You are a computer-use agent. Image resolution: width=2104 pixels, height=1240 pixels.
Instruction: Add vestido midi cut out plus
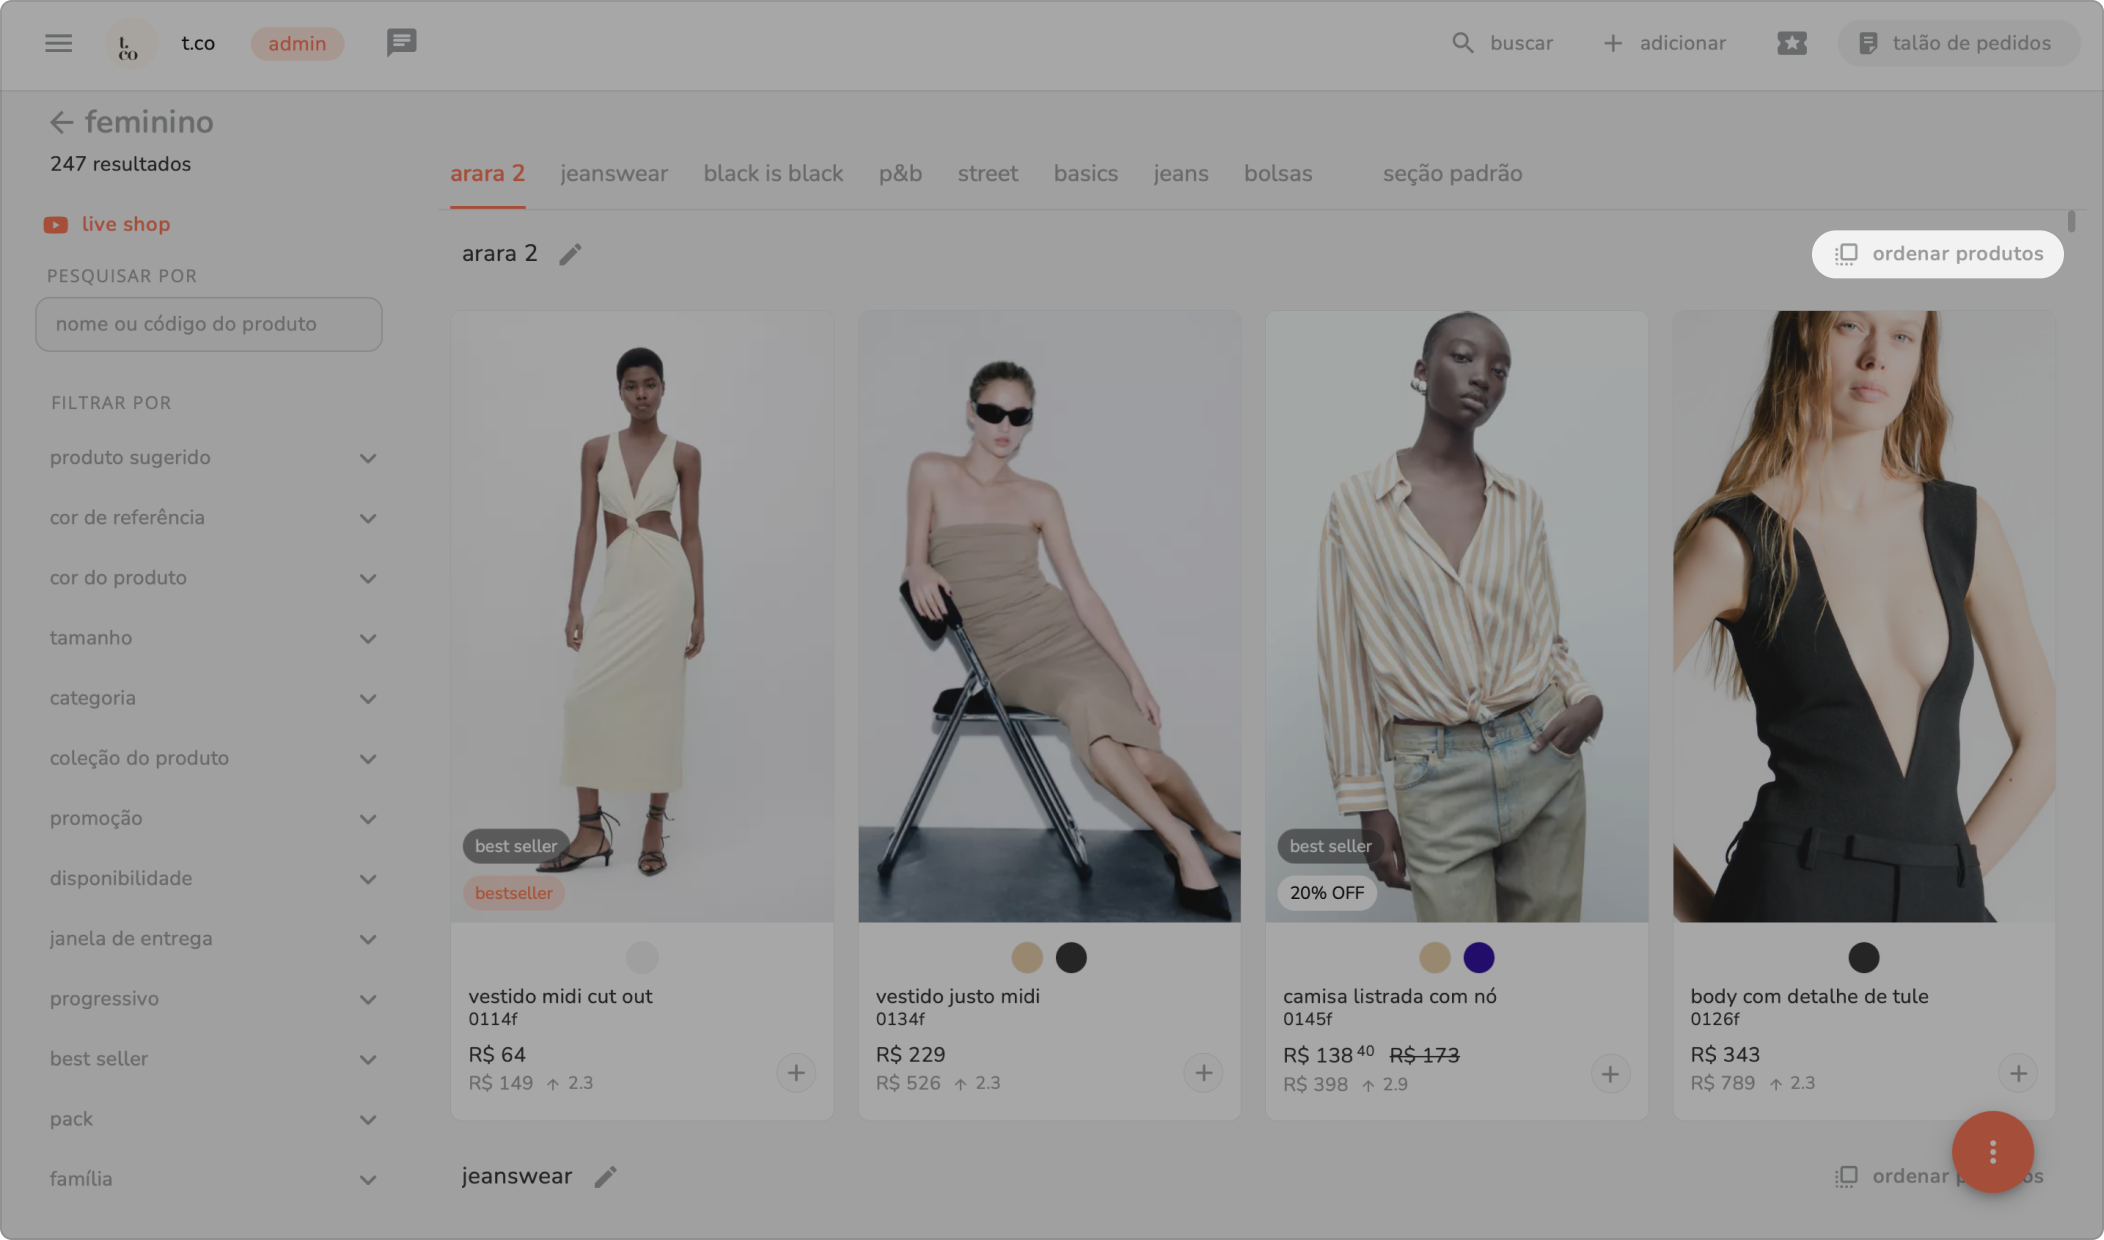[x=796, y=1073]
